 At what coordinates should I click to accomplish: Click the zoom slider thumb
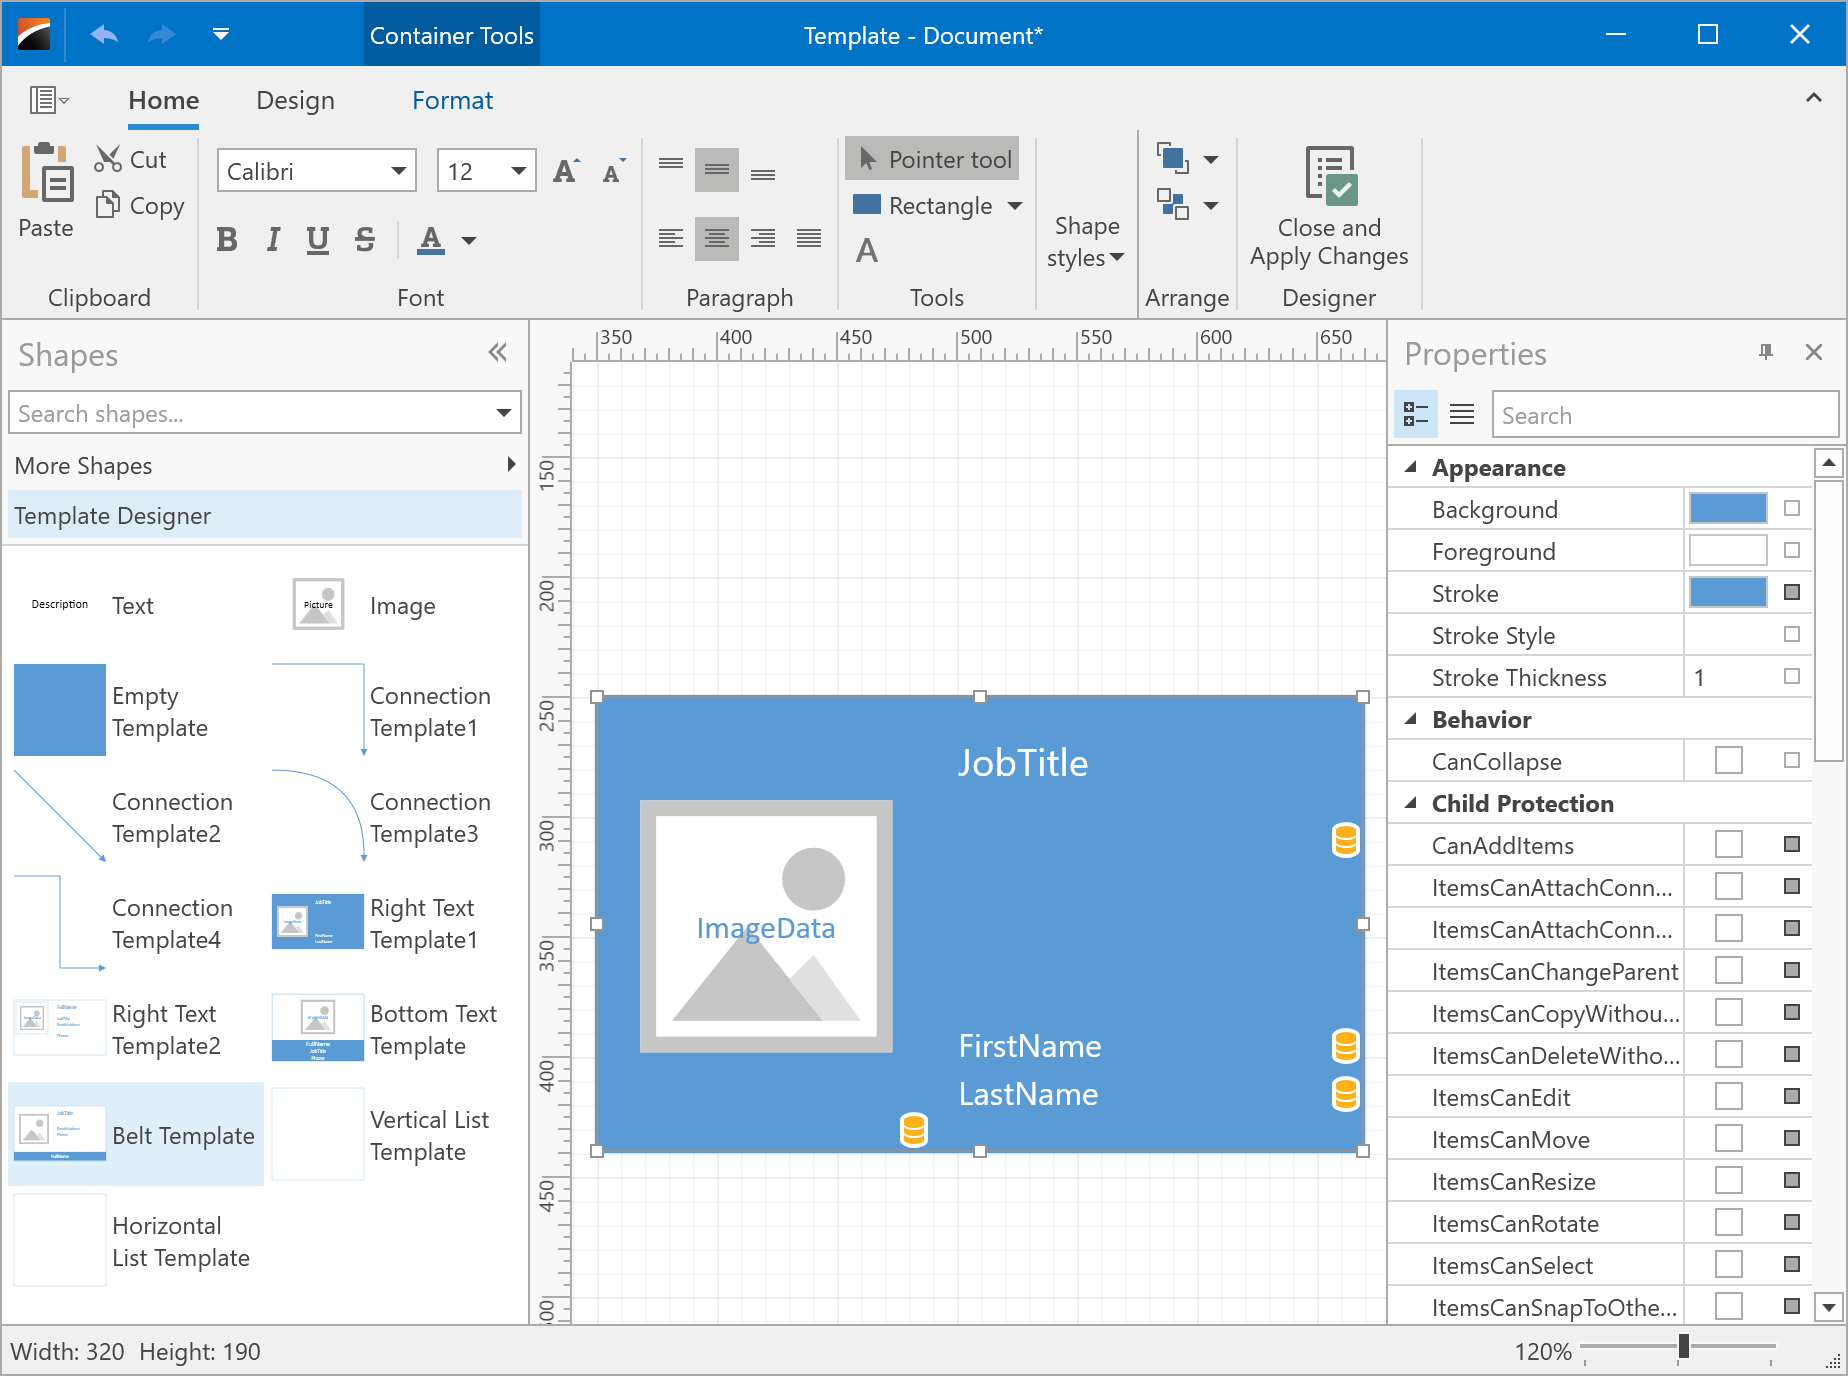pos(1684,1347)
